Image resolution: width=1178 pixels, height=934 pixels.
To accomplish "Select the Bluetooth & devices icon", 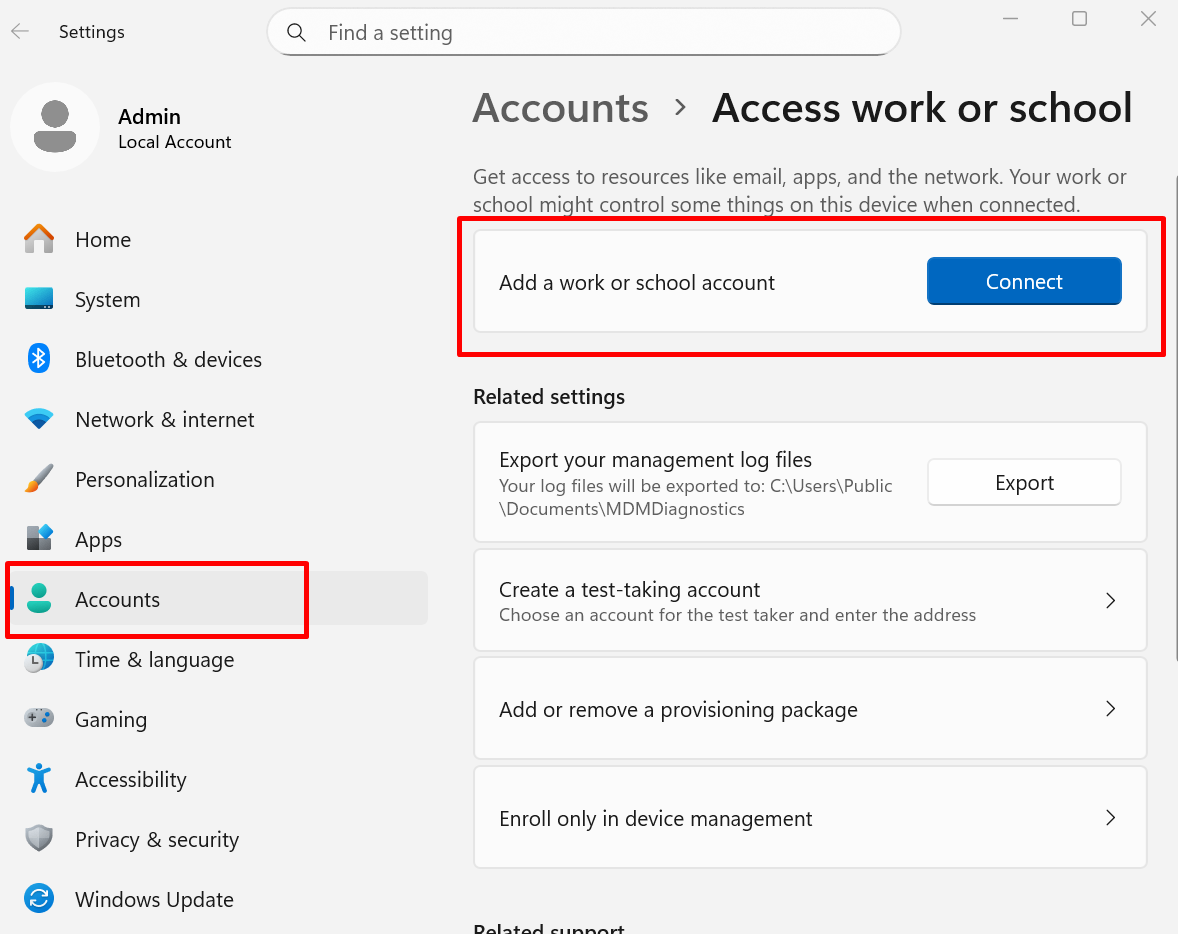I will [x=39, y=359].
